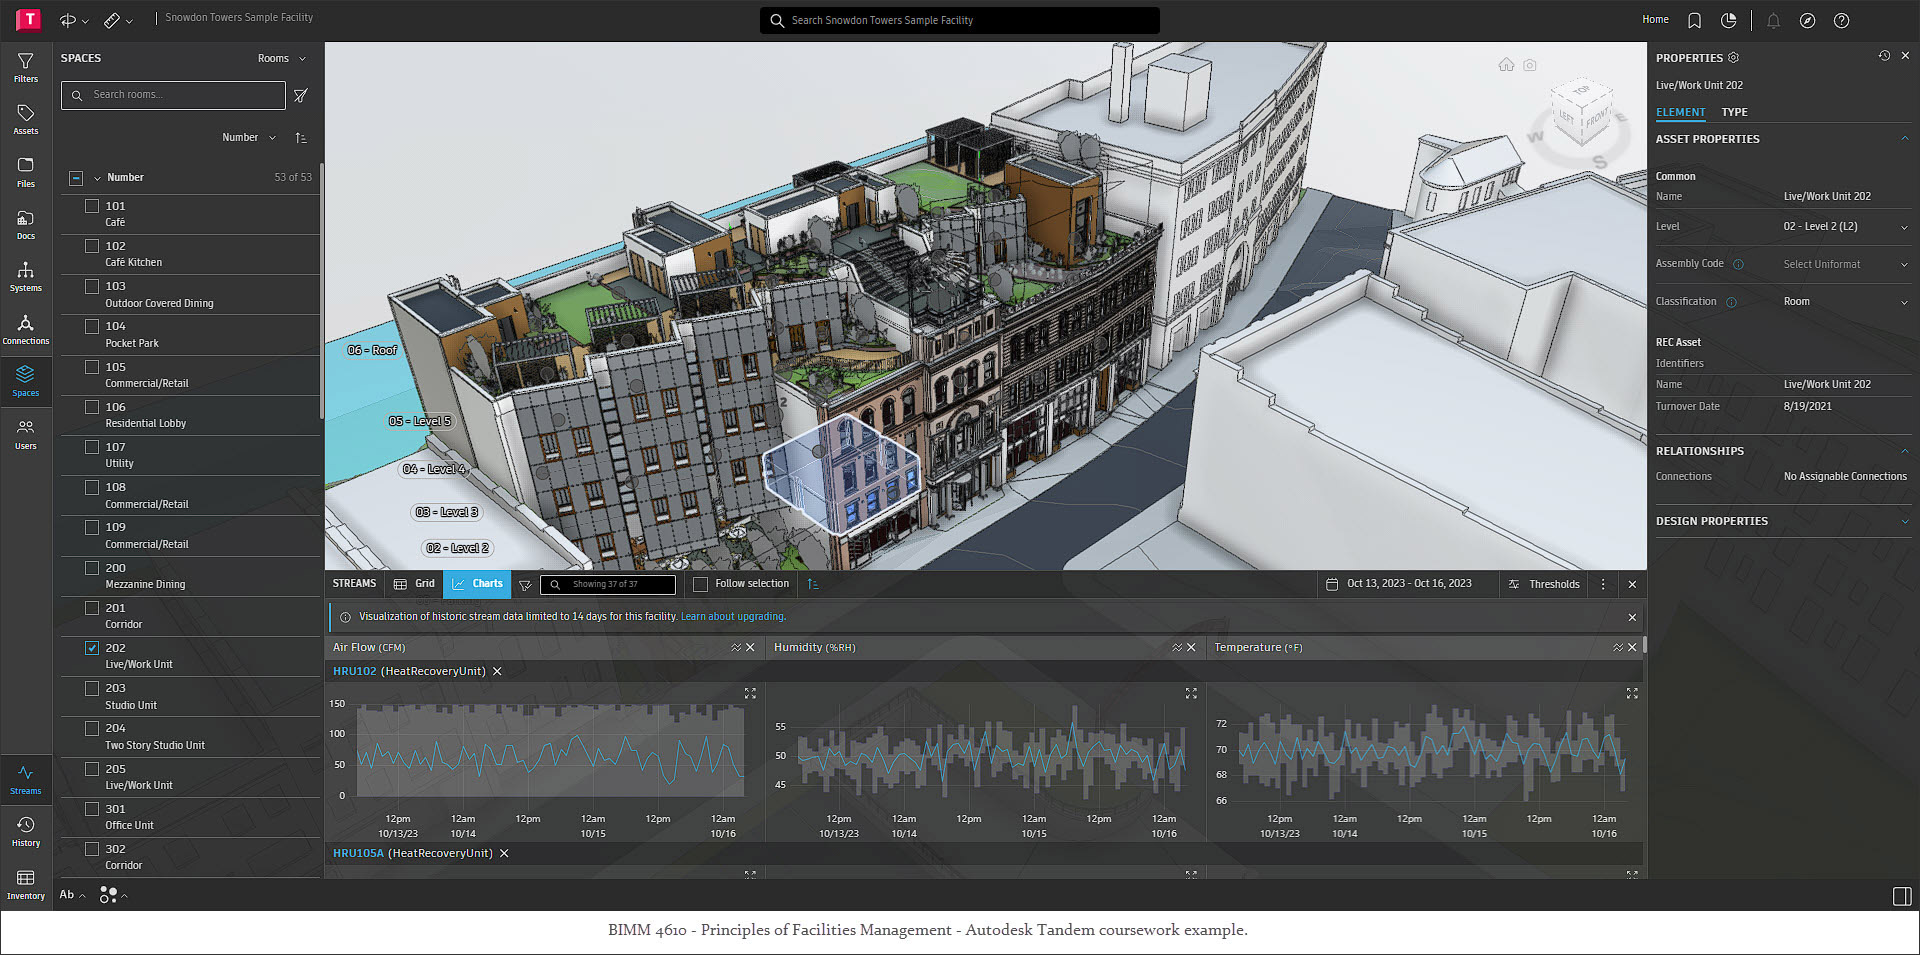Collapse the Humidity chart column

pos(1177,648)
